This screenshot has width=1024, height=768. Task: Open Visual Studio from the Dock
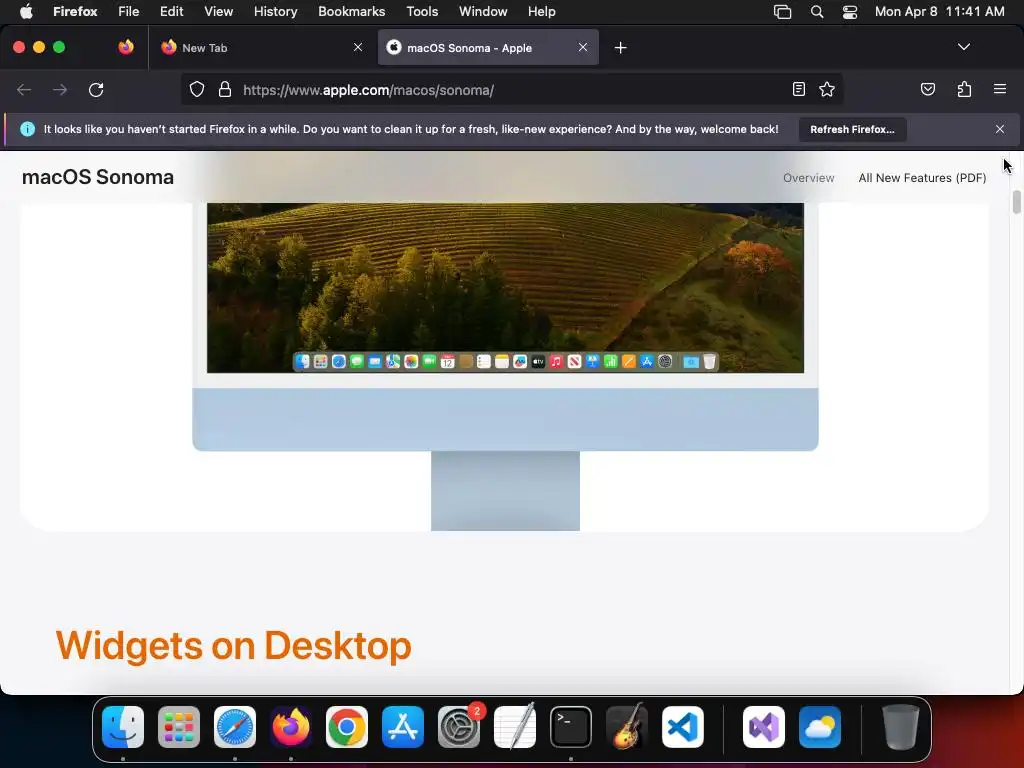point(764,727)
